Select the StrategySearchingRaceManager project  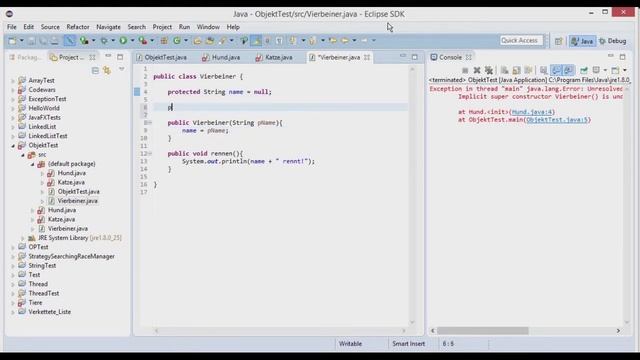tap(71, 256)
